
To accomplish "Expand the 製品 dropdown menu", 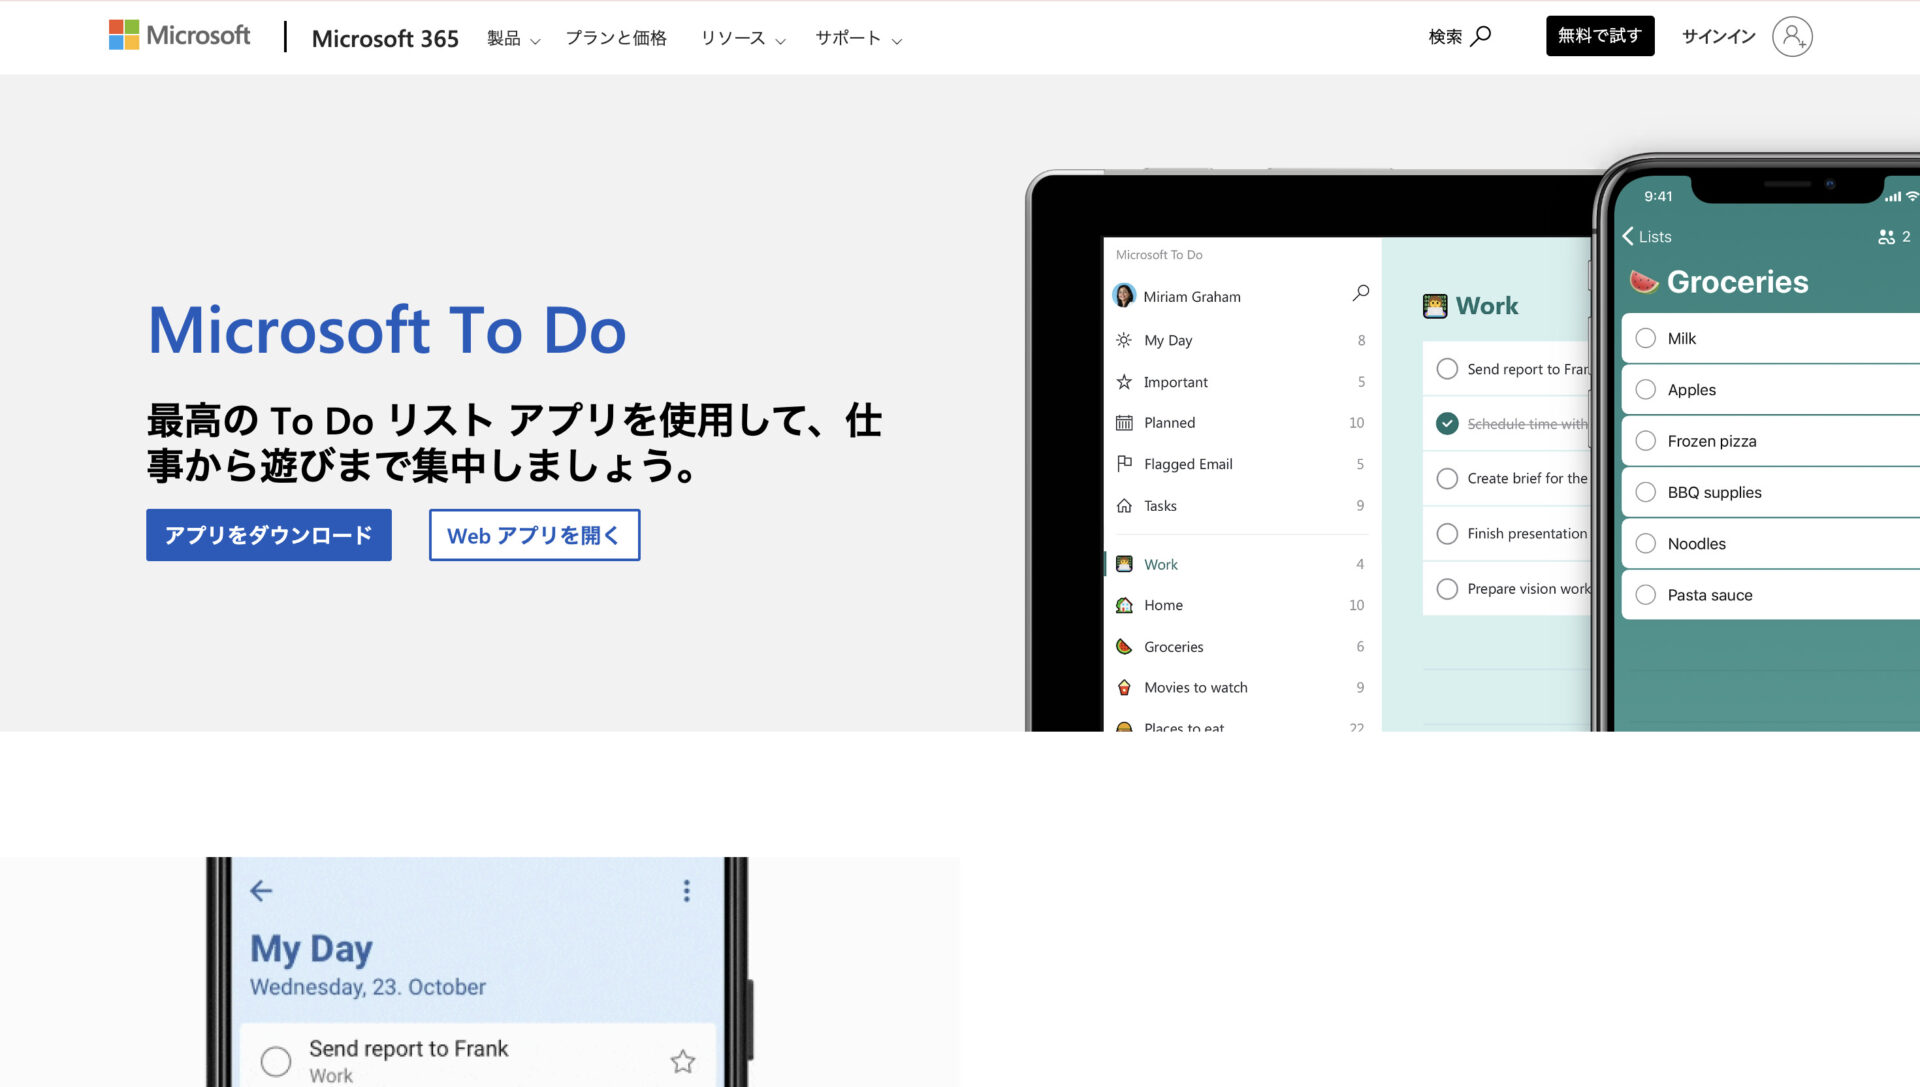I will click(512, 38).
